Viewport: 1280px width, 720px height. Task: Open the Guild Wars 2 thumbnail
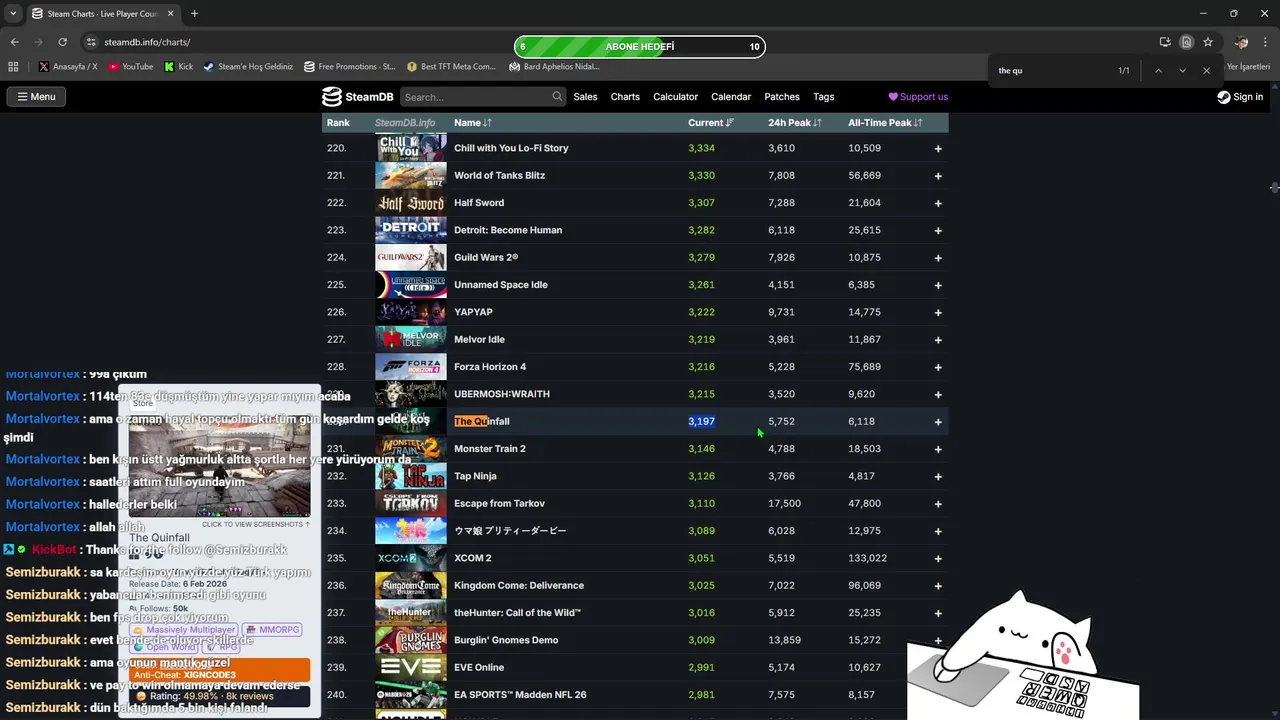(411, 257)
